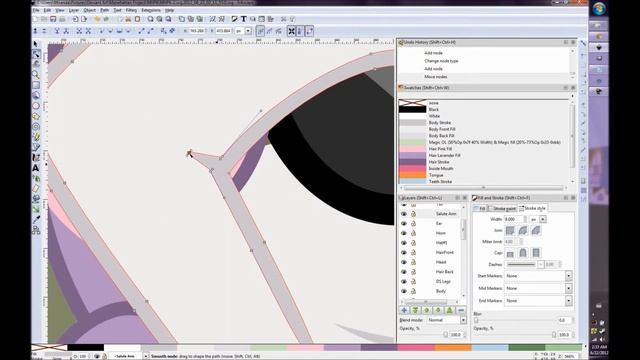Click the Save document toolbar icon
This screenshot has height=360, width=640.
(53, 19)
